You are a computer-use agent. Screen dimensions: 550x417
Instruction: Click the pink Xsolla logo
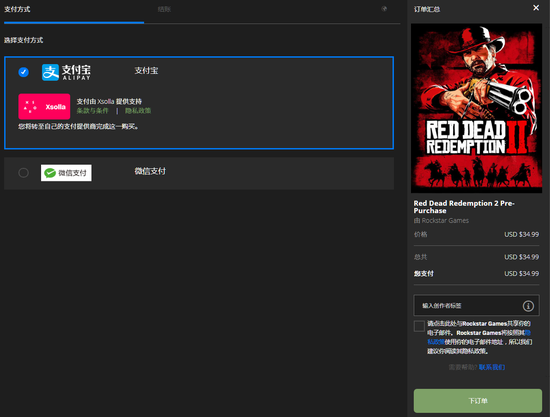point(44,106)
